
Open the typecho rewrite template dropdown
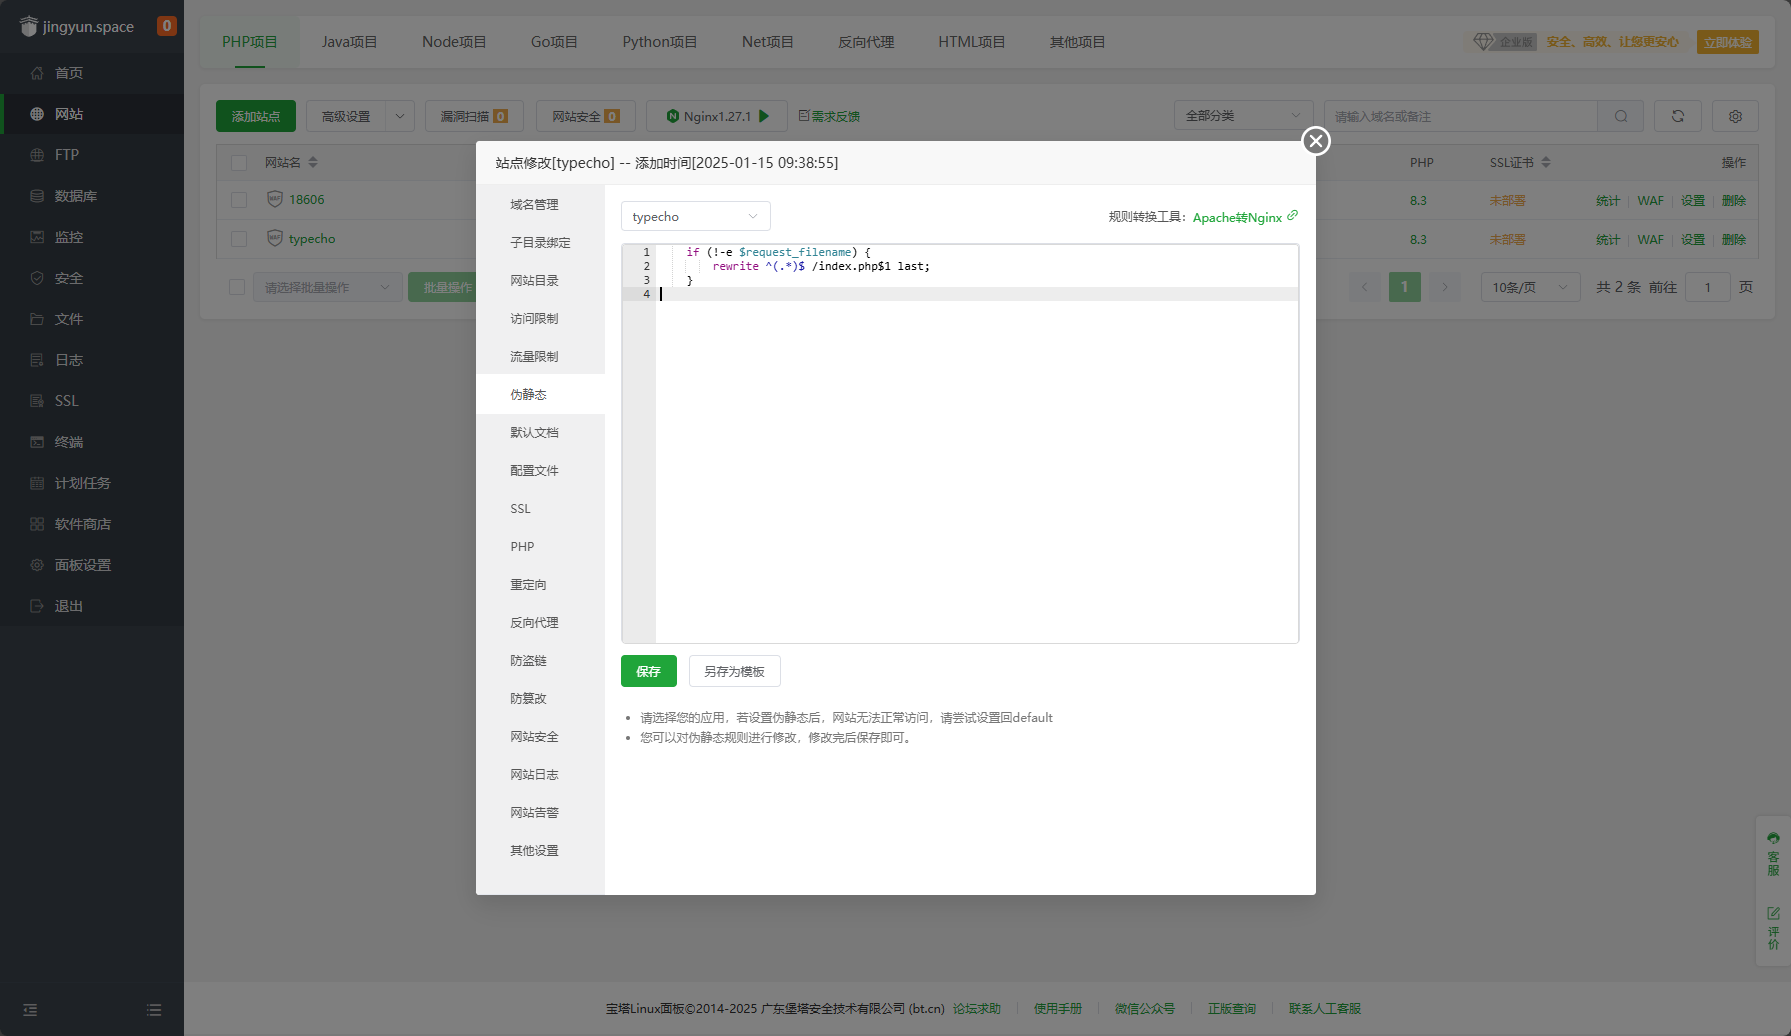695,217
